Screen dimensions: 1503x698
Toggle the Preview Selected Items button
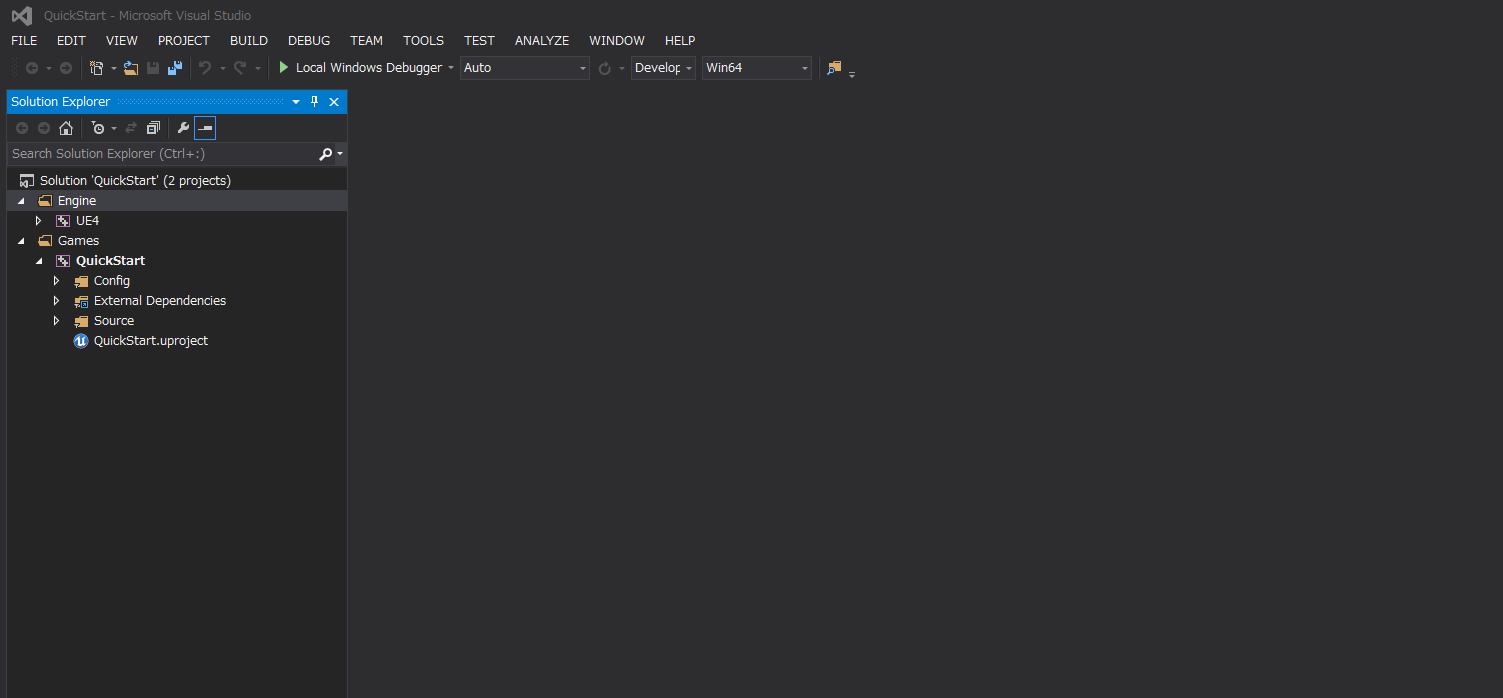(x=205, y=128)
